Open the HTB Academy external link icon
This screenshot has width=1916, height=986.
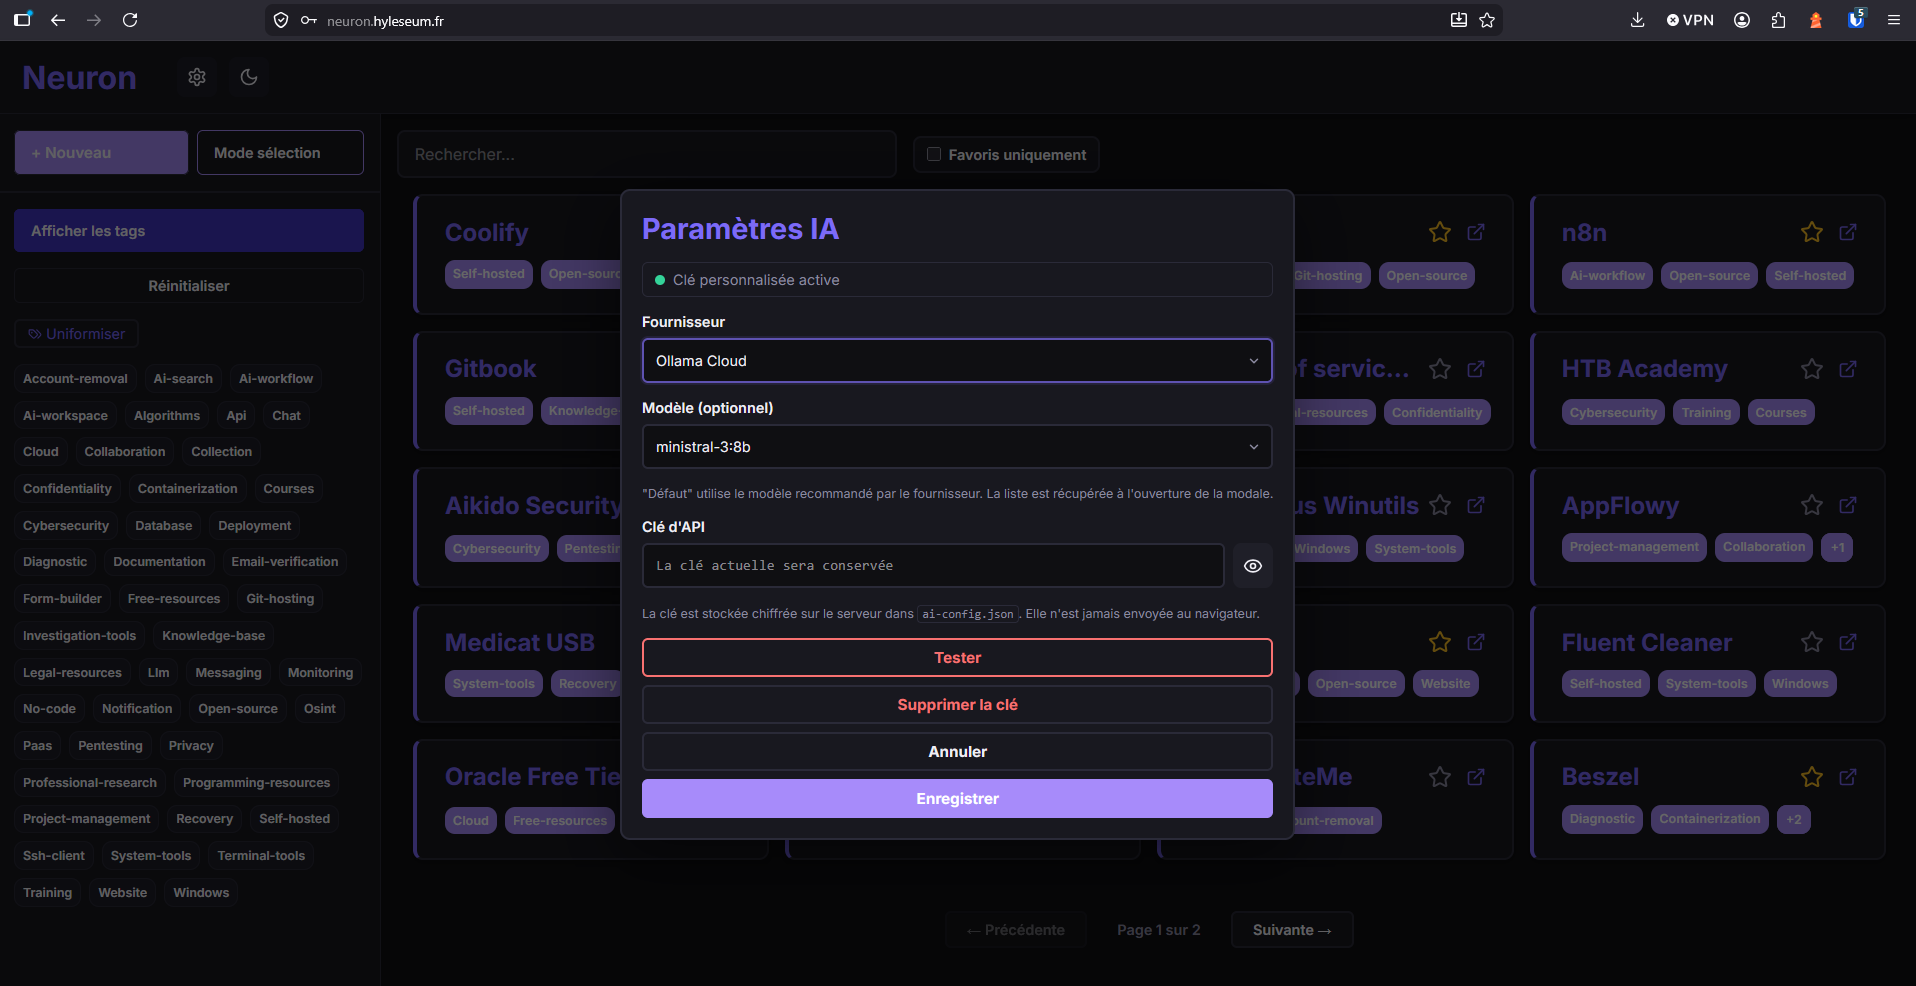pos(1847,369)
